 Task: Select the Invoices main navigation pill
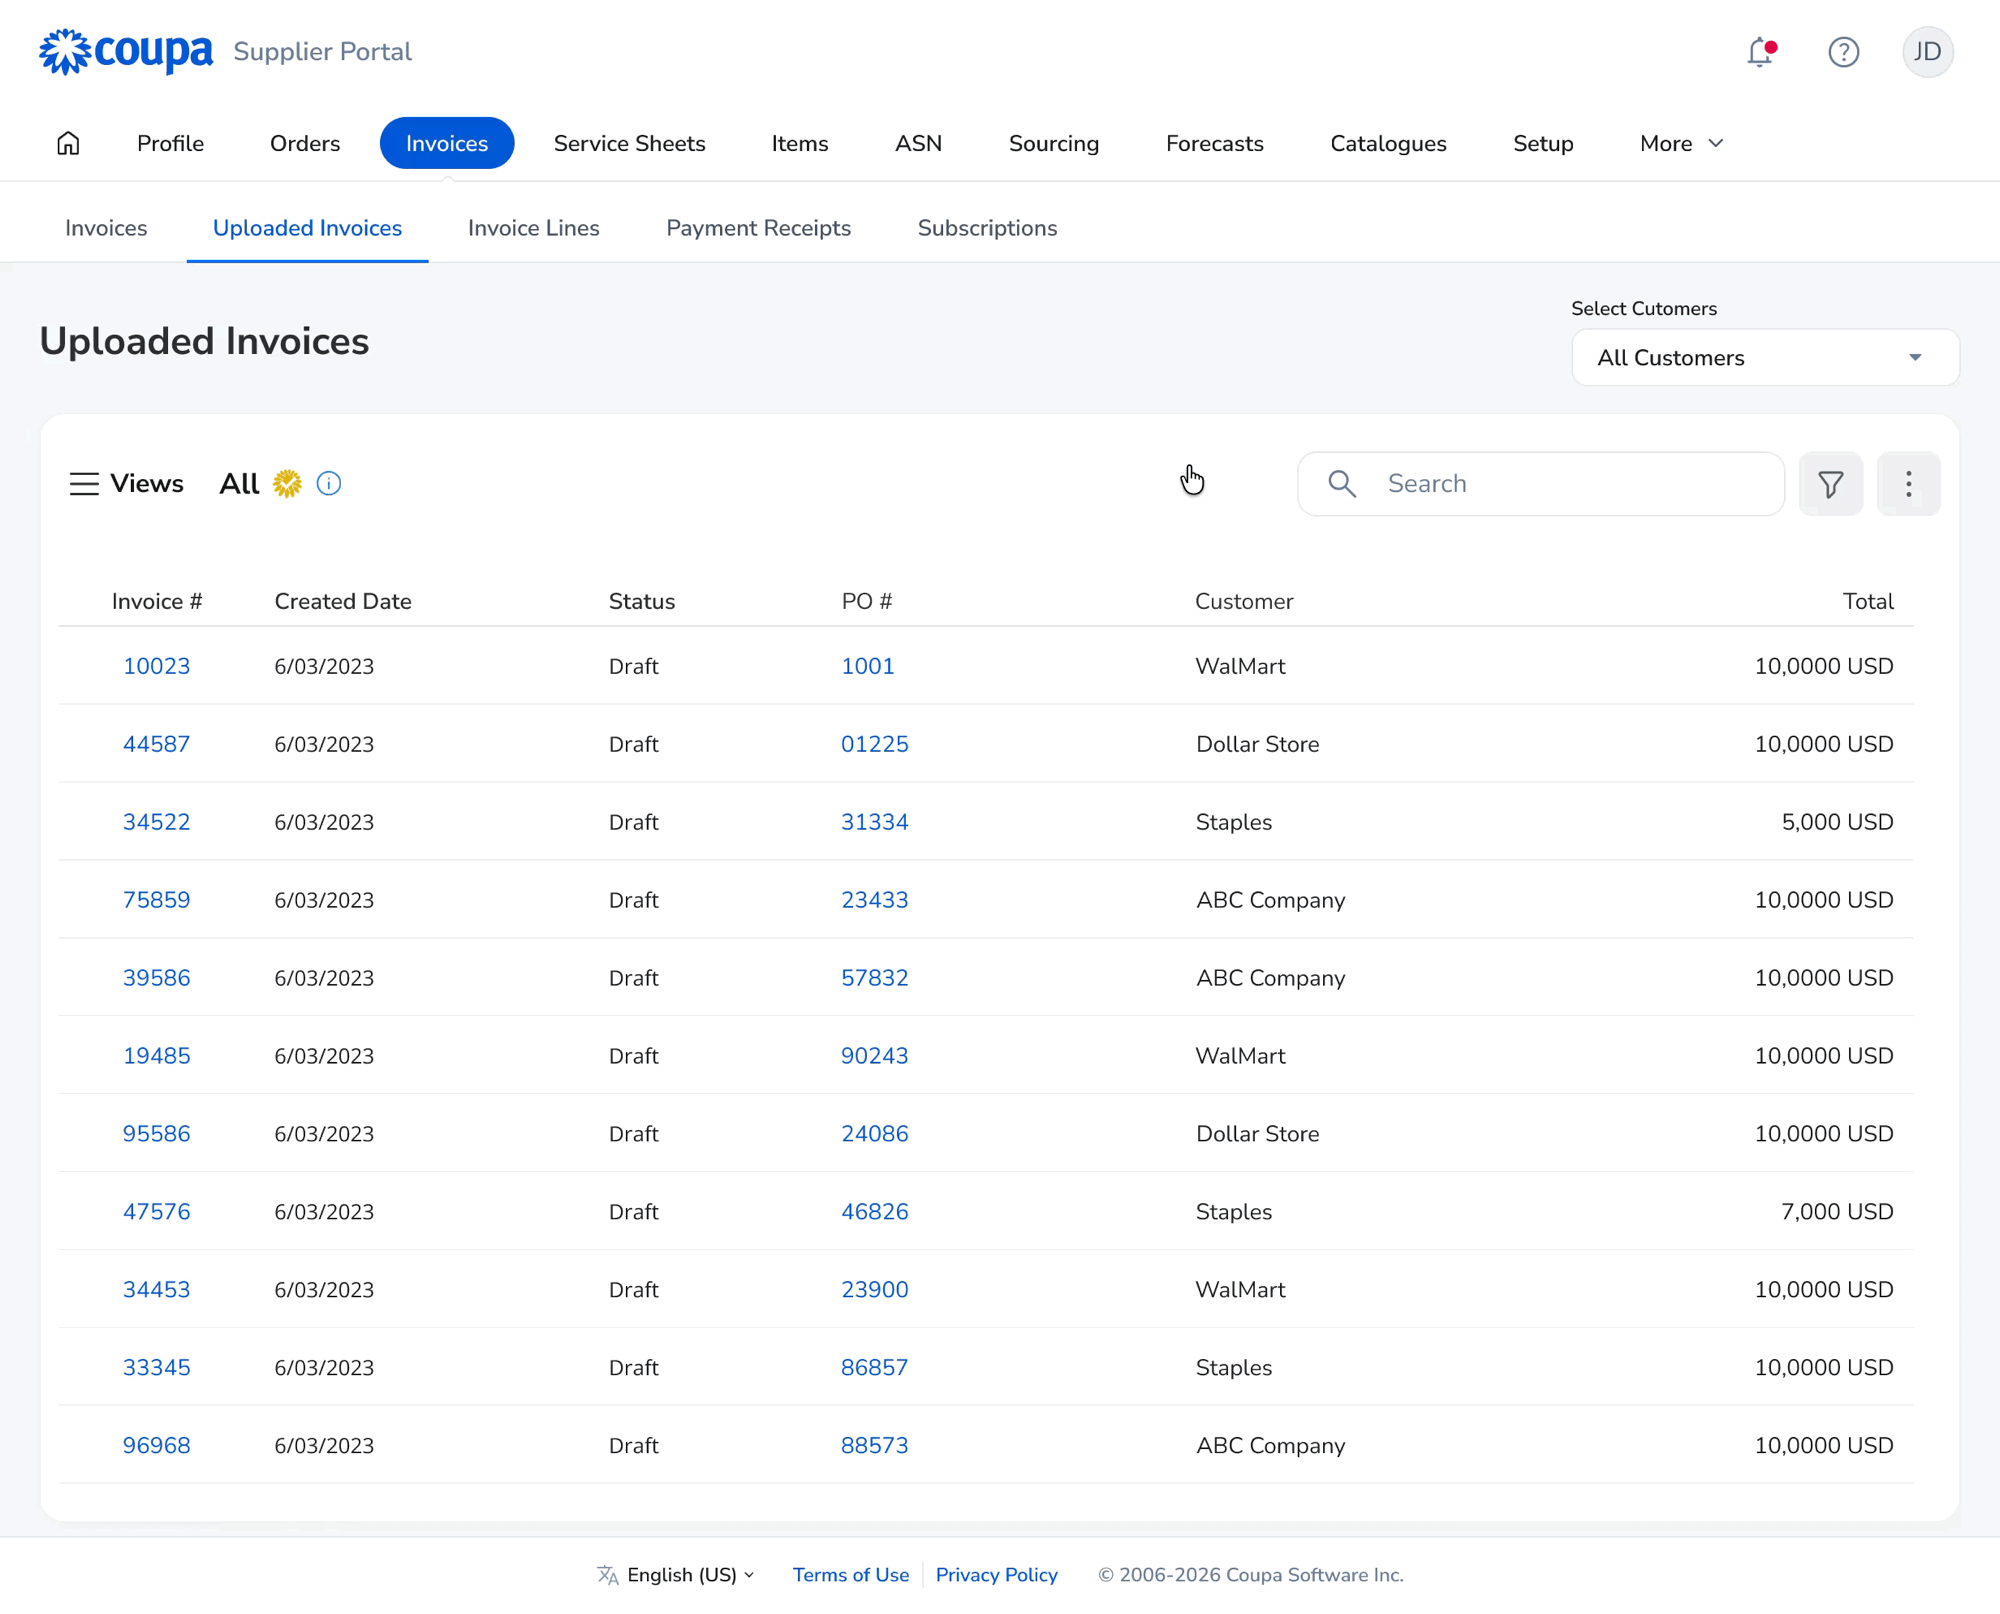click(447, 143)
